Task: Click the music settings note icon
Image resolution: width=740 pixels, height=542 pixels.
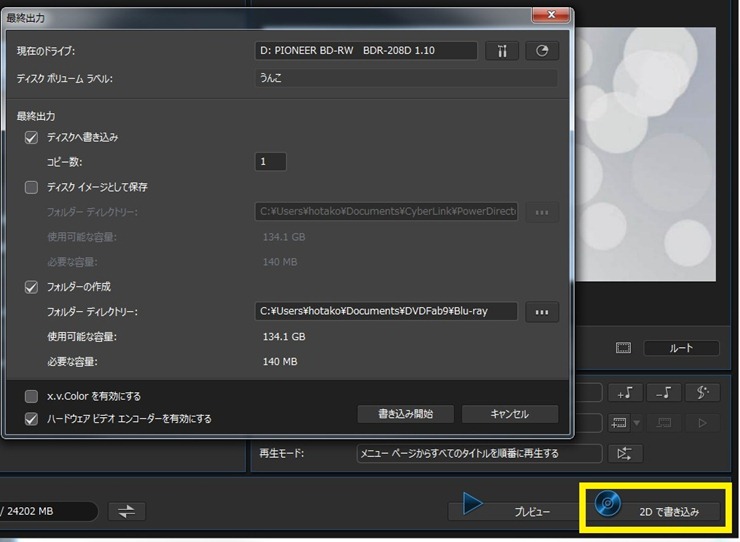Action: (703, 392)
